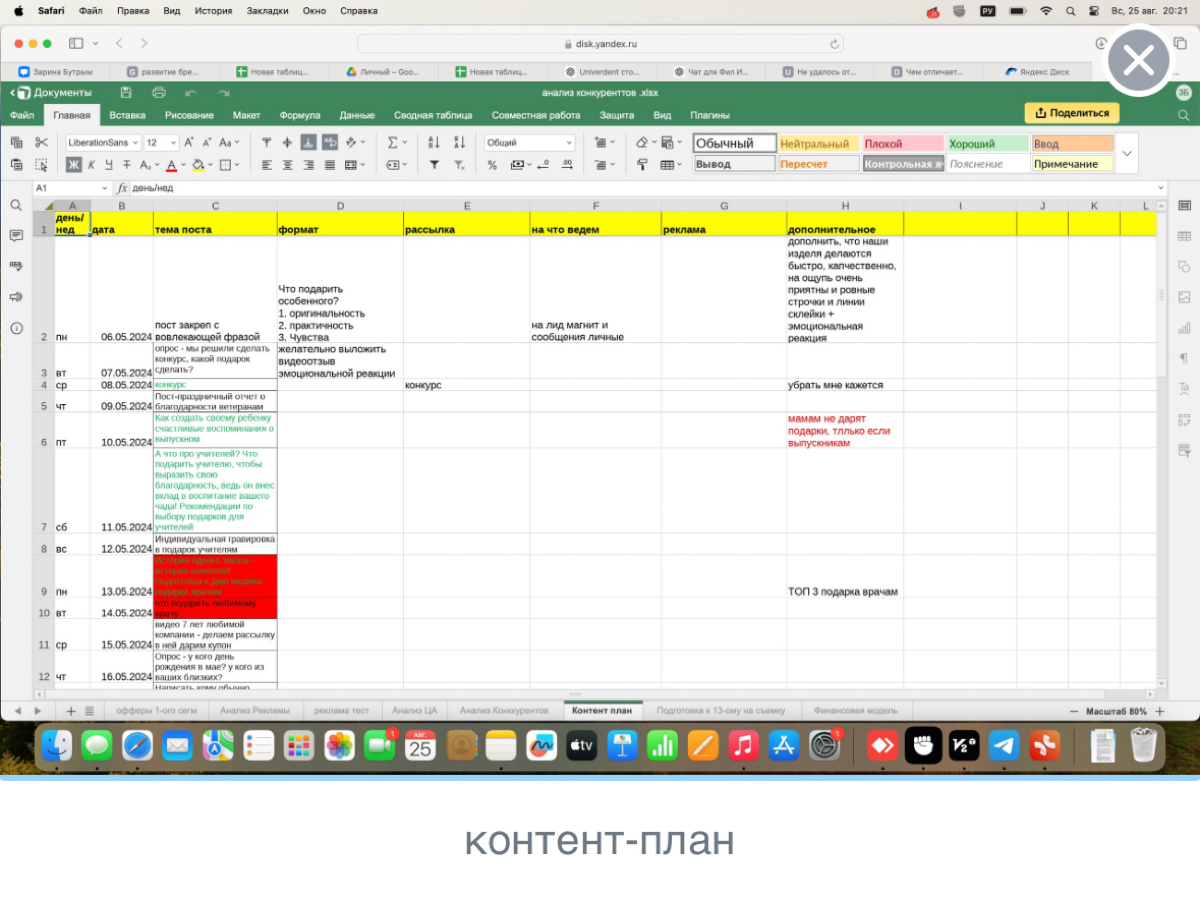Open spellcheck panel in left sidebar
The image size is (1200, 902).
coord(16,266)
